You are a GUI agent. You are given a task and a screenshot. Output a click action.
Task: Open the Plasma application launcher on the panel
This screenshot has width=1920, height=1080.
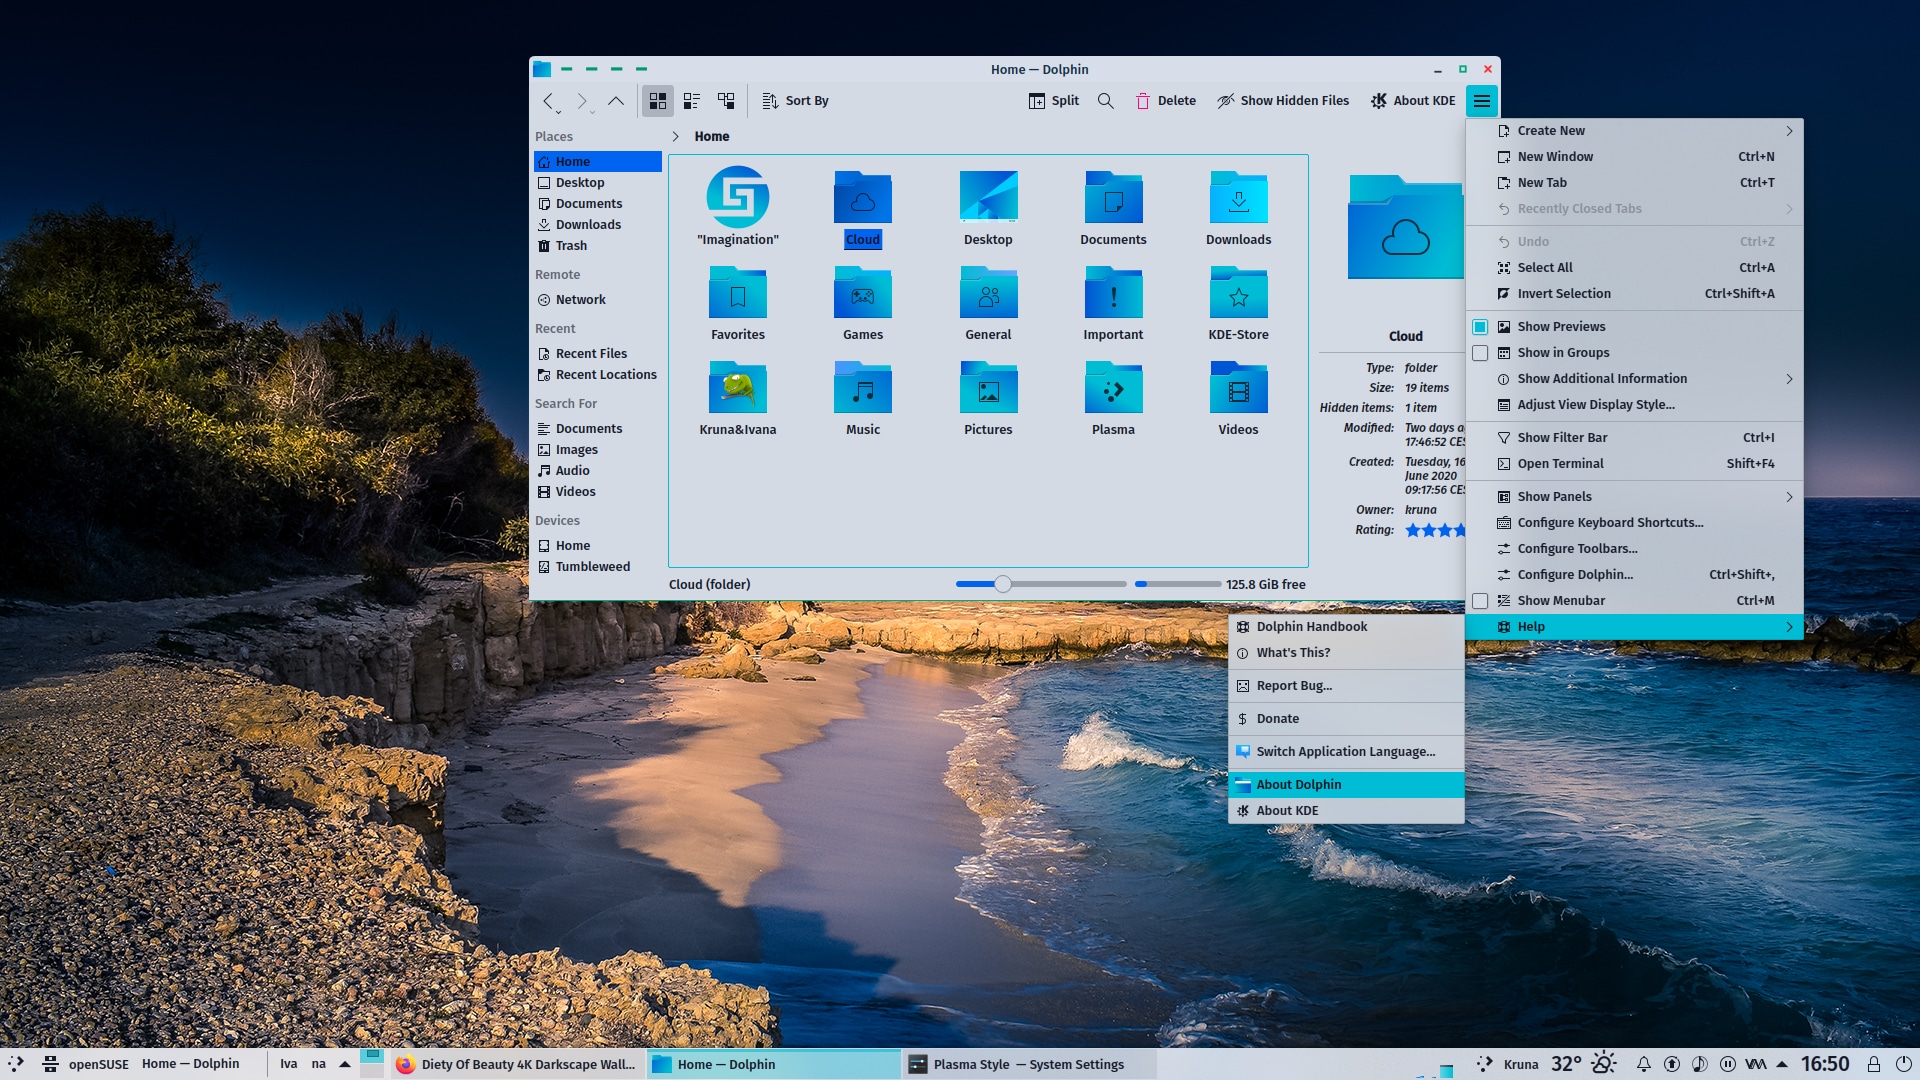point(16,1064)
